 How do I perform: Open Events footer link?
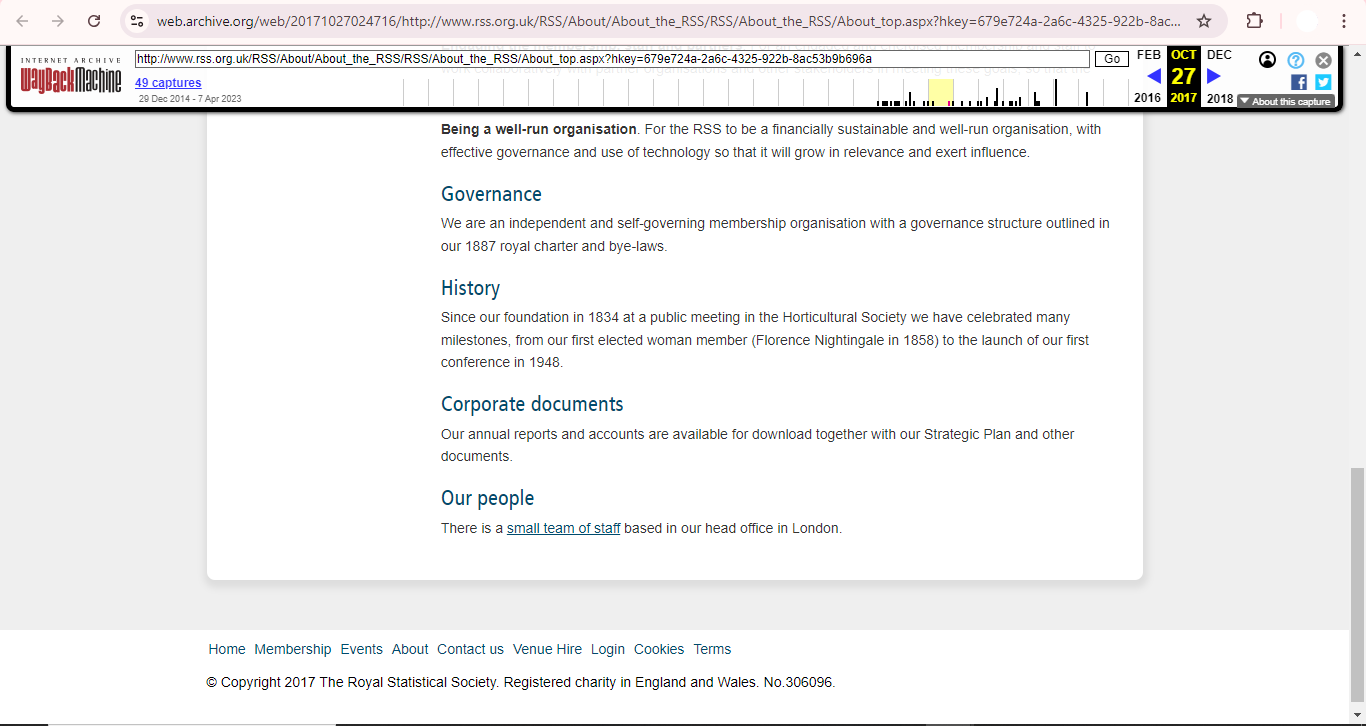(362, 649)
